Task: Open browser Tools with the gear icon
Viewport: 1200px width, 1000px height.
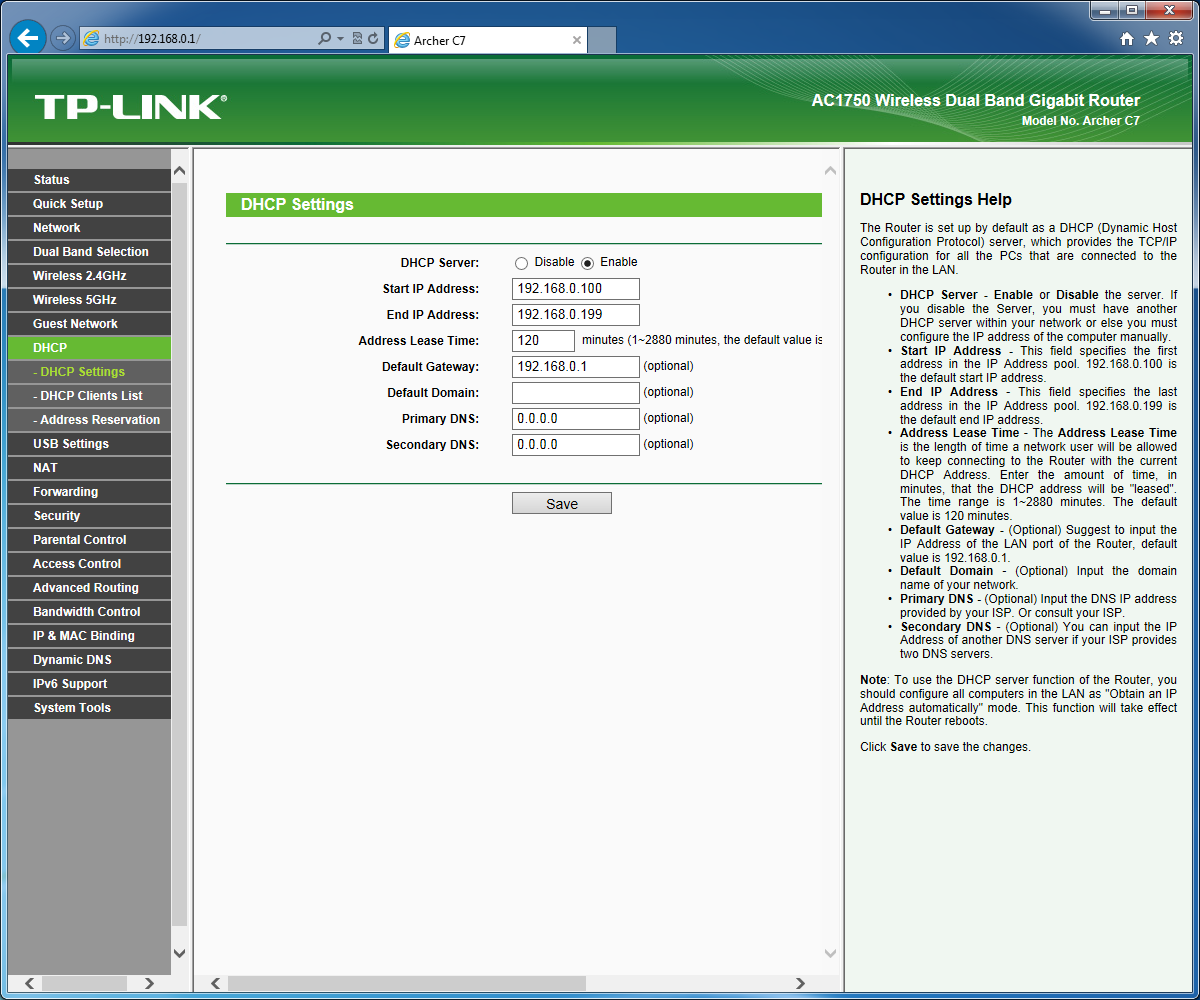Action: pyautogui.click(x=1176, y=39)
